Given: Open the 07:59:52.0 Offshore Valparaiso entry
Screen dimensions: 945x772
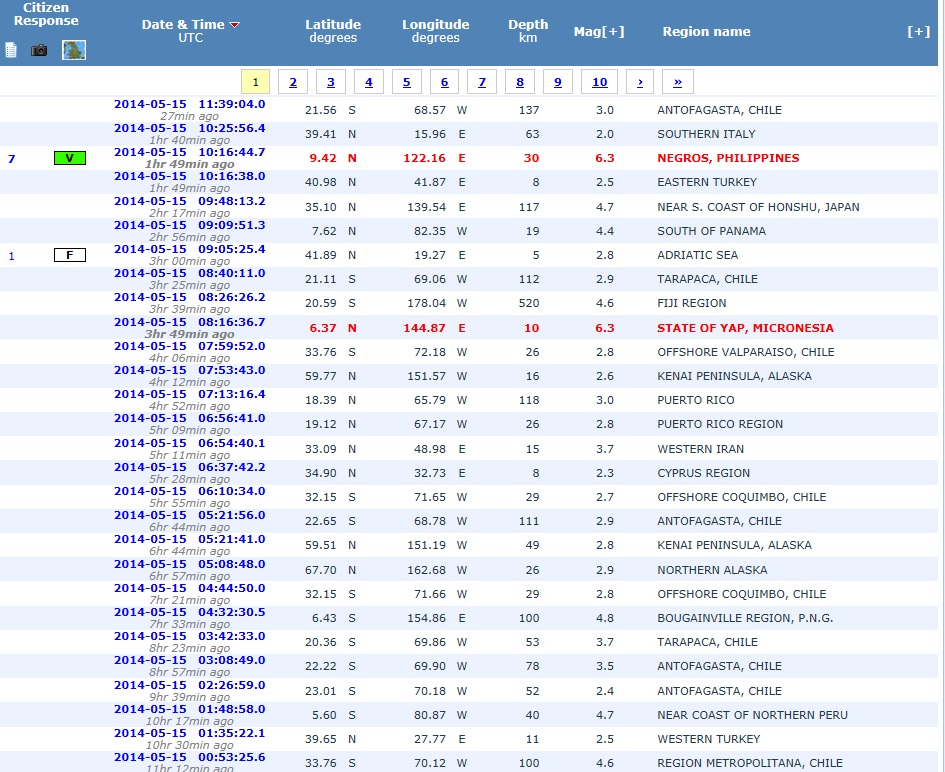Looking at the screenshot, I should [190, 347].
